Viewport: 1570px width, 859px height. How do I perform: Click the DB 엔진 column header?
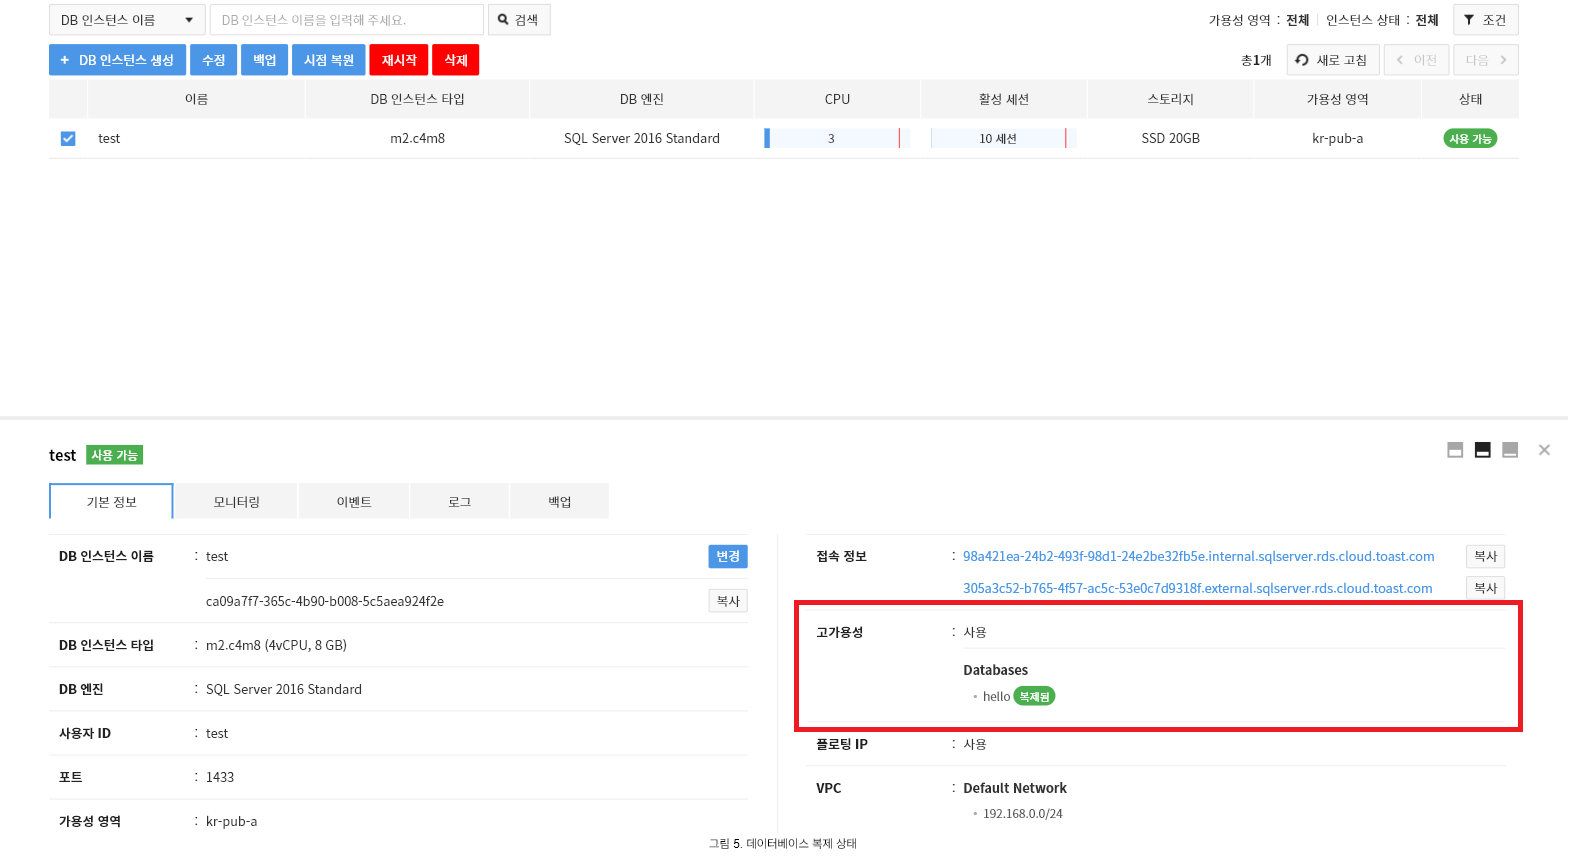pyautogui.click(x=642, y=99)
